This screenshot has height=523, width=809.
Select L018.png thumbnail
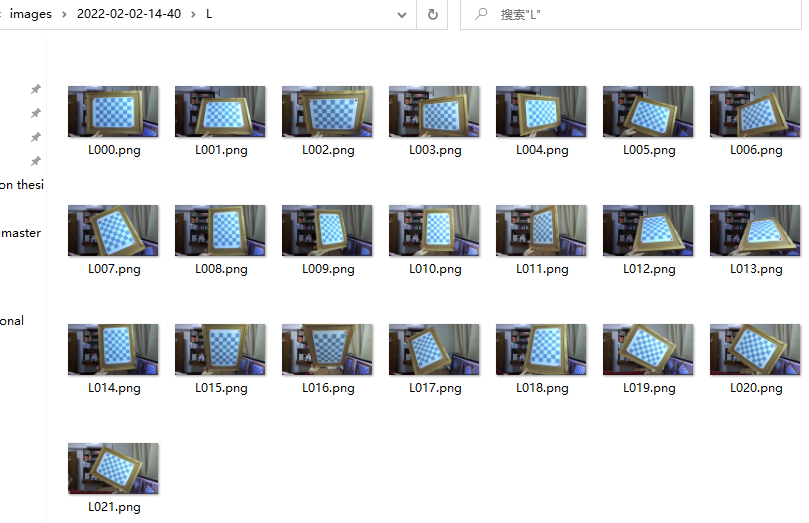pos(541,350)
